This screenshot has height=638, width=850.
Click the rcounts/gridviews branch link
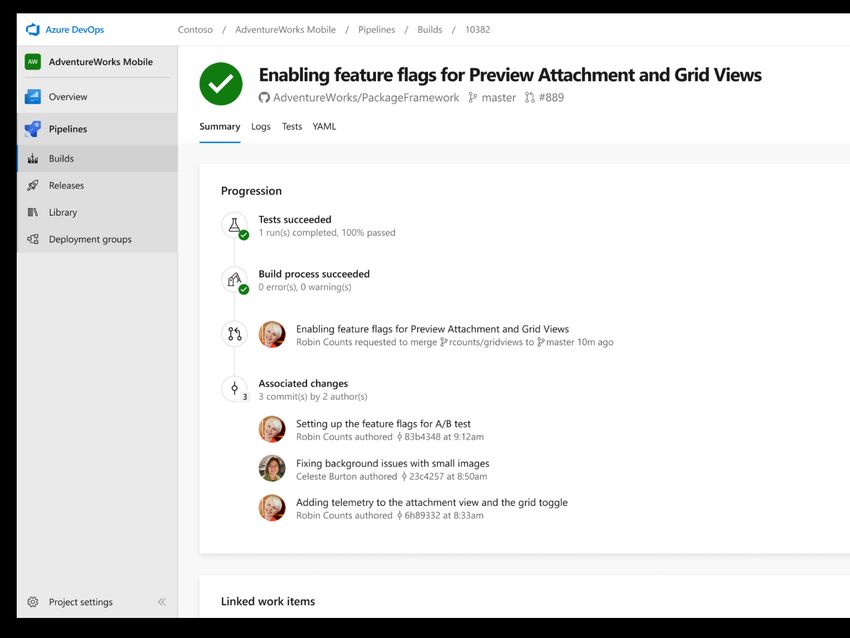click(x=487, y=342)
